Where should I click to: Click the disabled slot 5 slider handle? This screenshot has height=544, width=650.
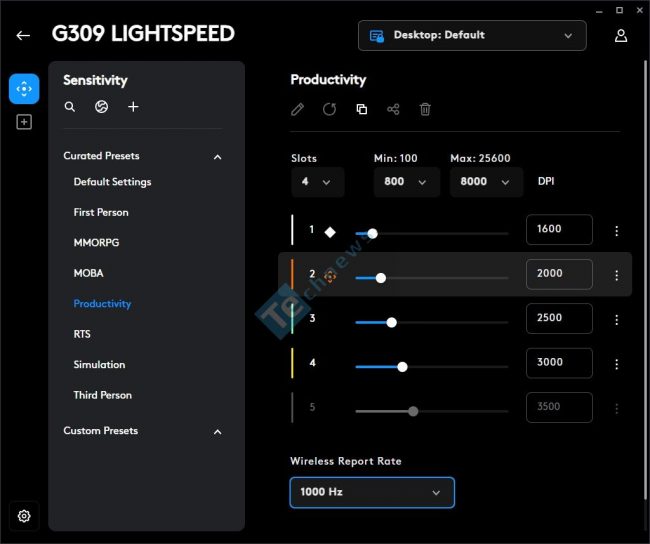[x=413, y=411]
